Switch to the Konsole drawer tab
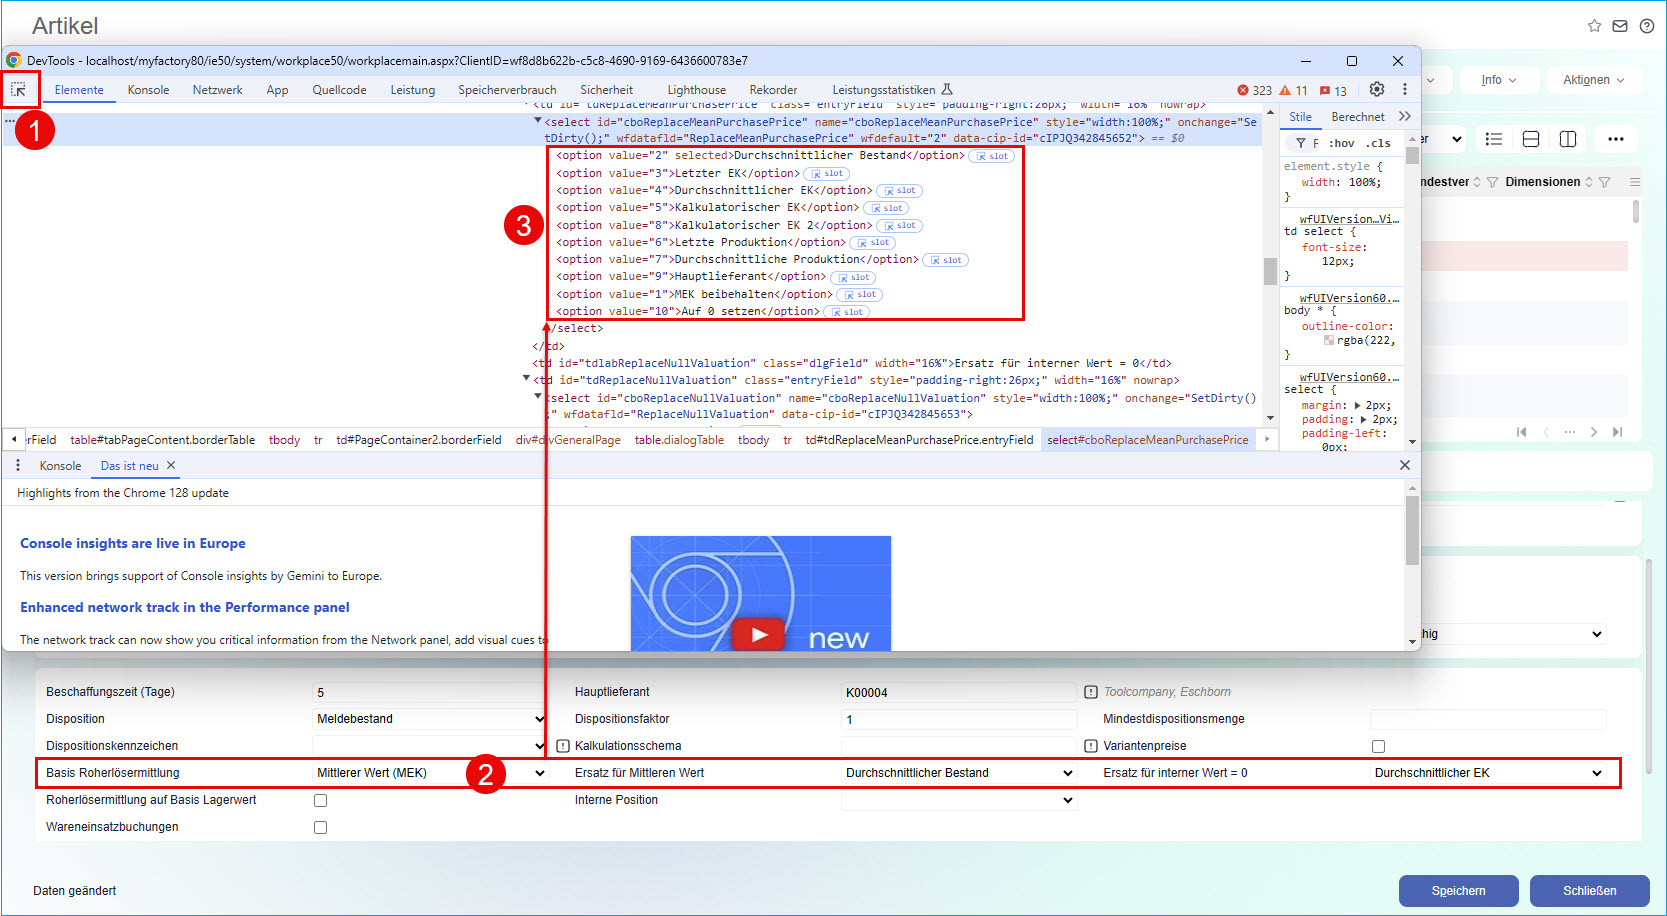1667x916 pixels. pyautogui.click(x=60, y=466)
